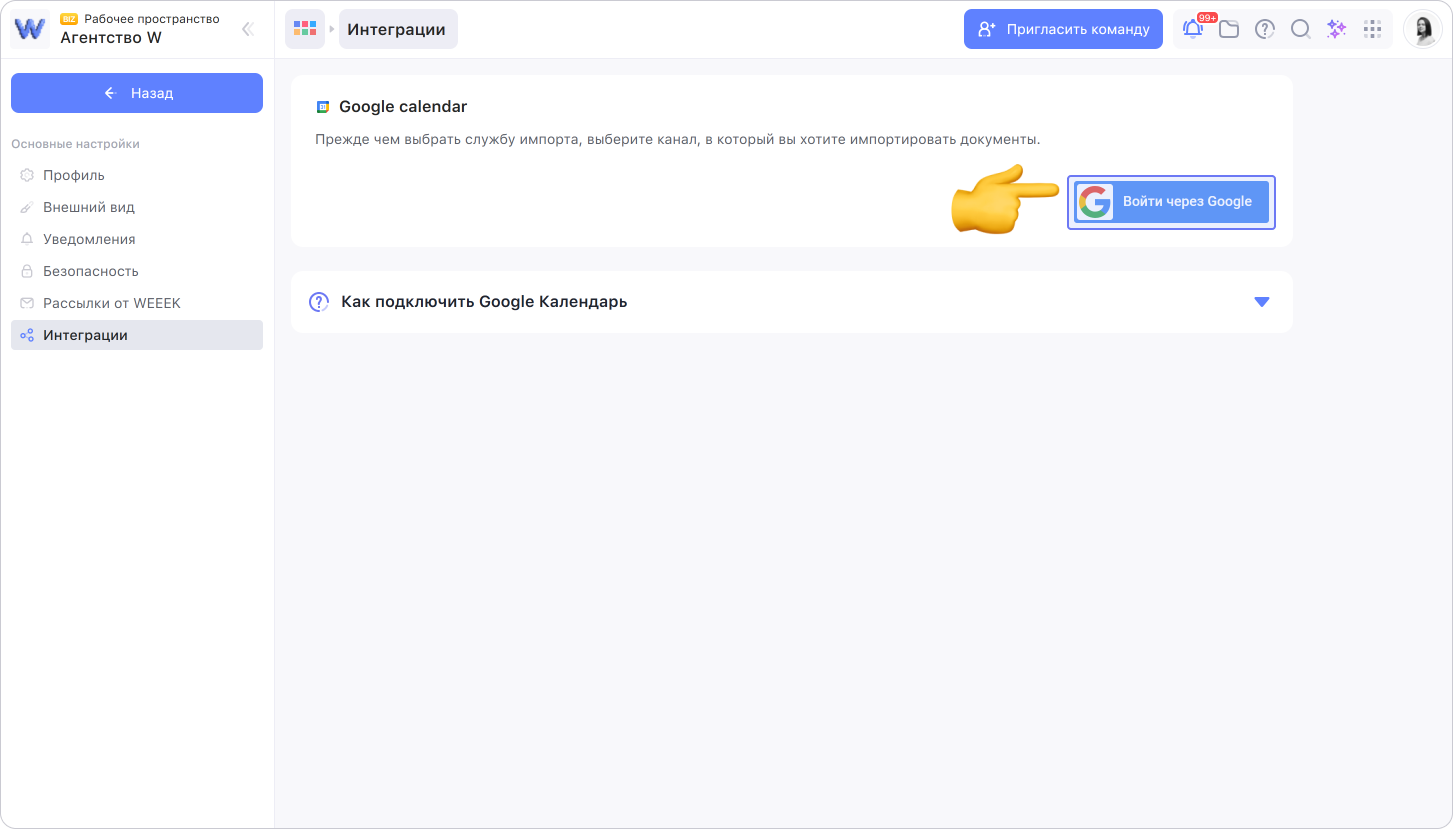
Task: Click the Пригласить команду button
Action: [1063, 29]
